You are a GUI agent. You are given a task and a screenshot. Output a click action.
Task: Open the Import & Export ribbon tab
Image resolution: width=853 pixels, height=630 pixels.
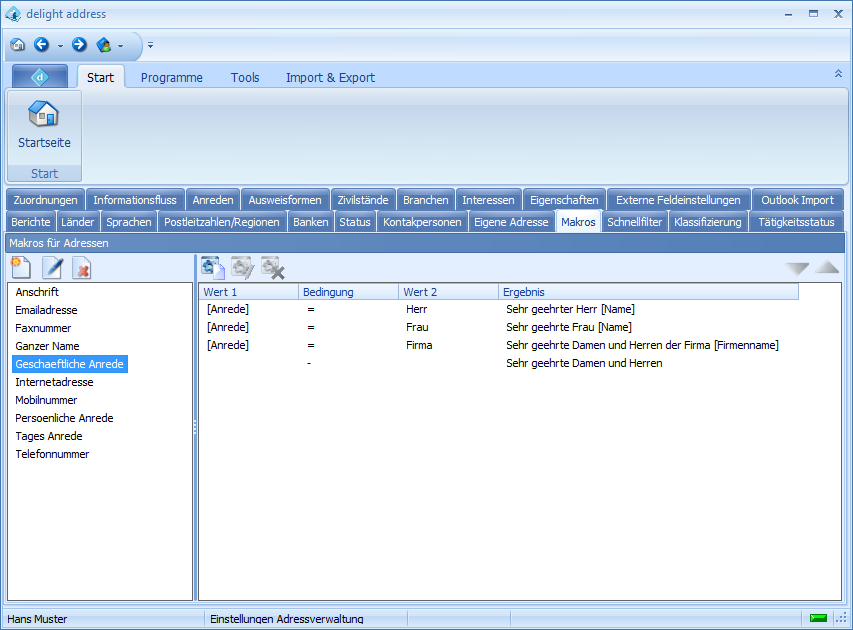tap(330, 78)
